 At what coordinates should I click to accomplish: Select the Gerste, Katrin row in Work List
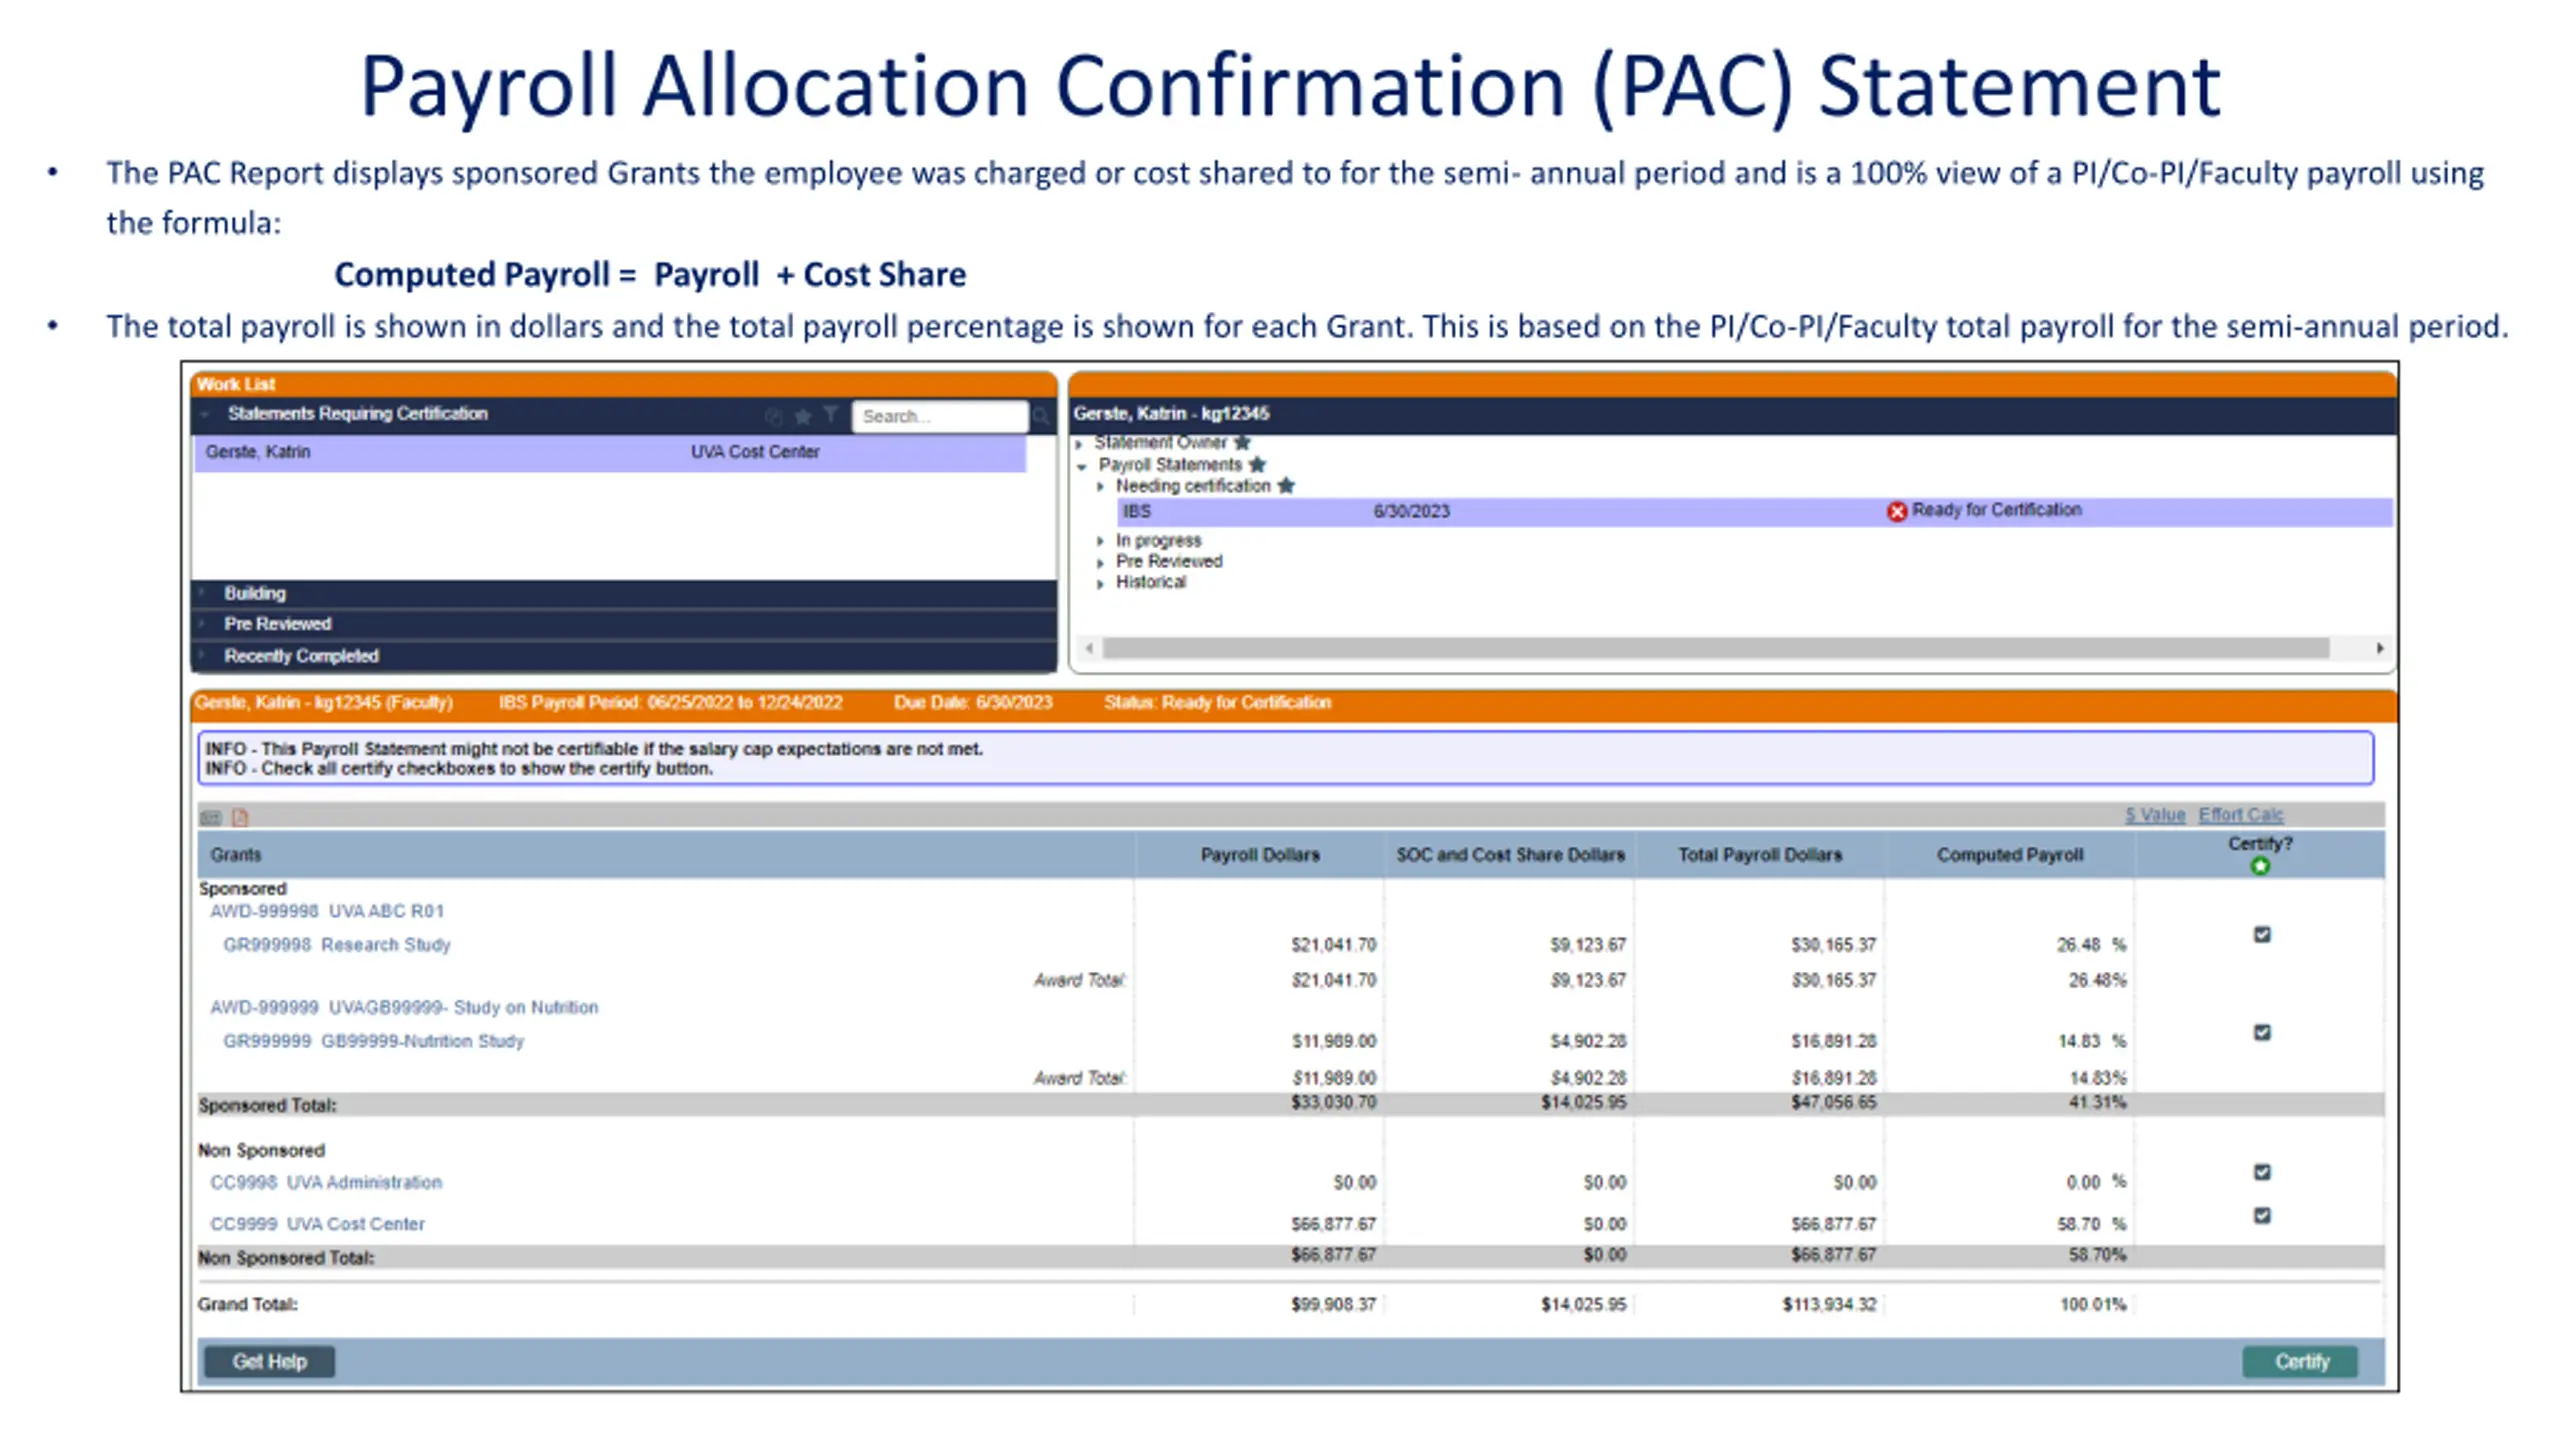click(610, 452)
